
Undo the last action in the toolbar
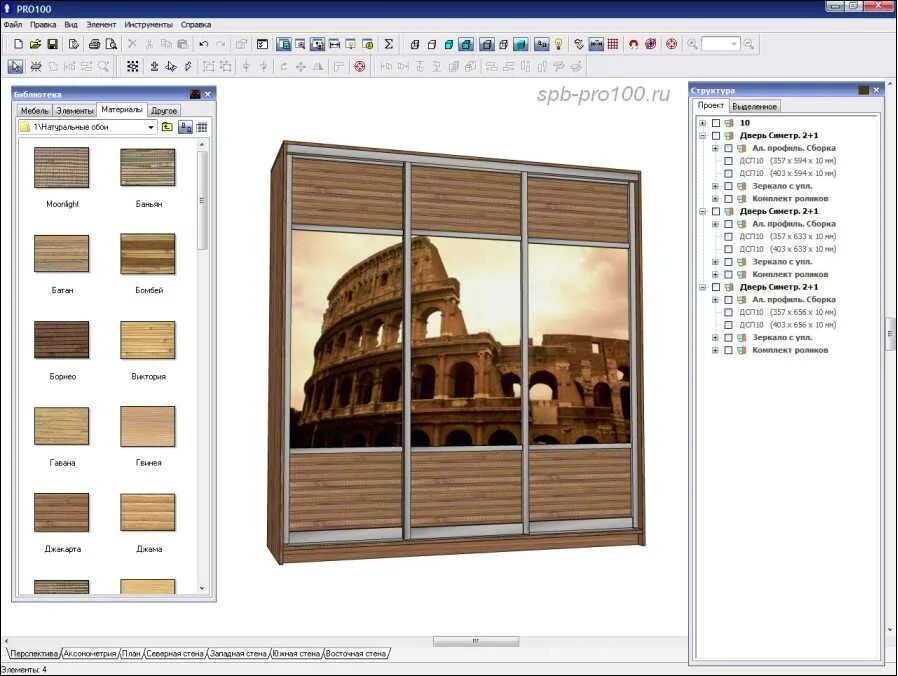point(203,44)
